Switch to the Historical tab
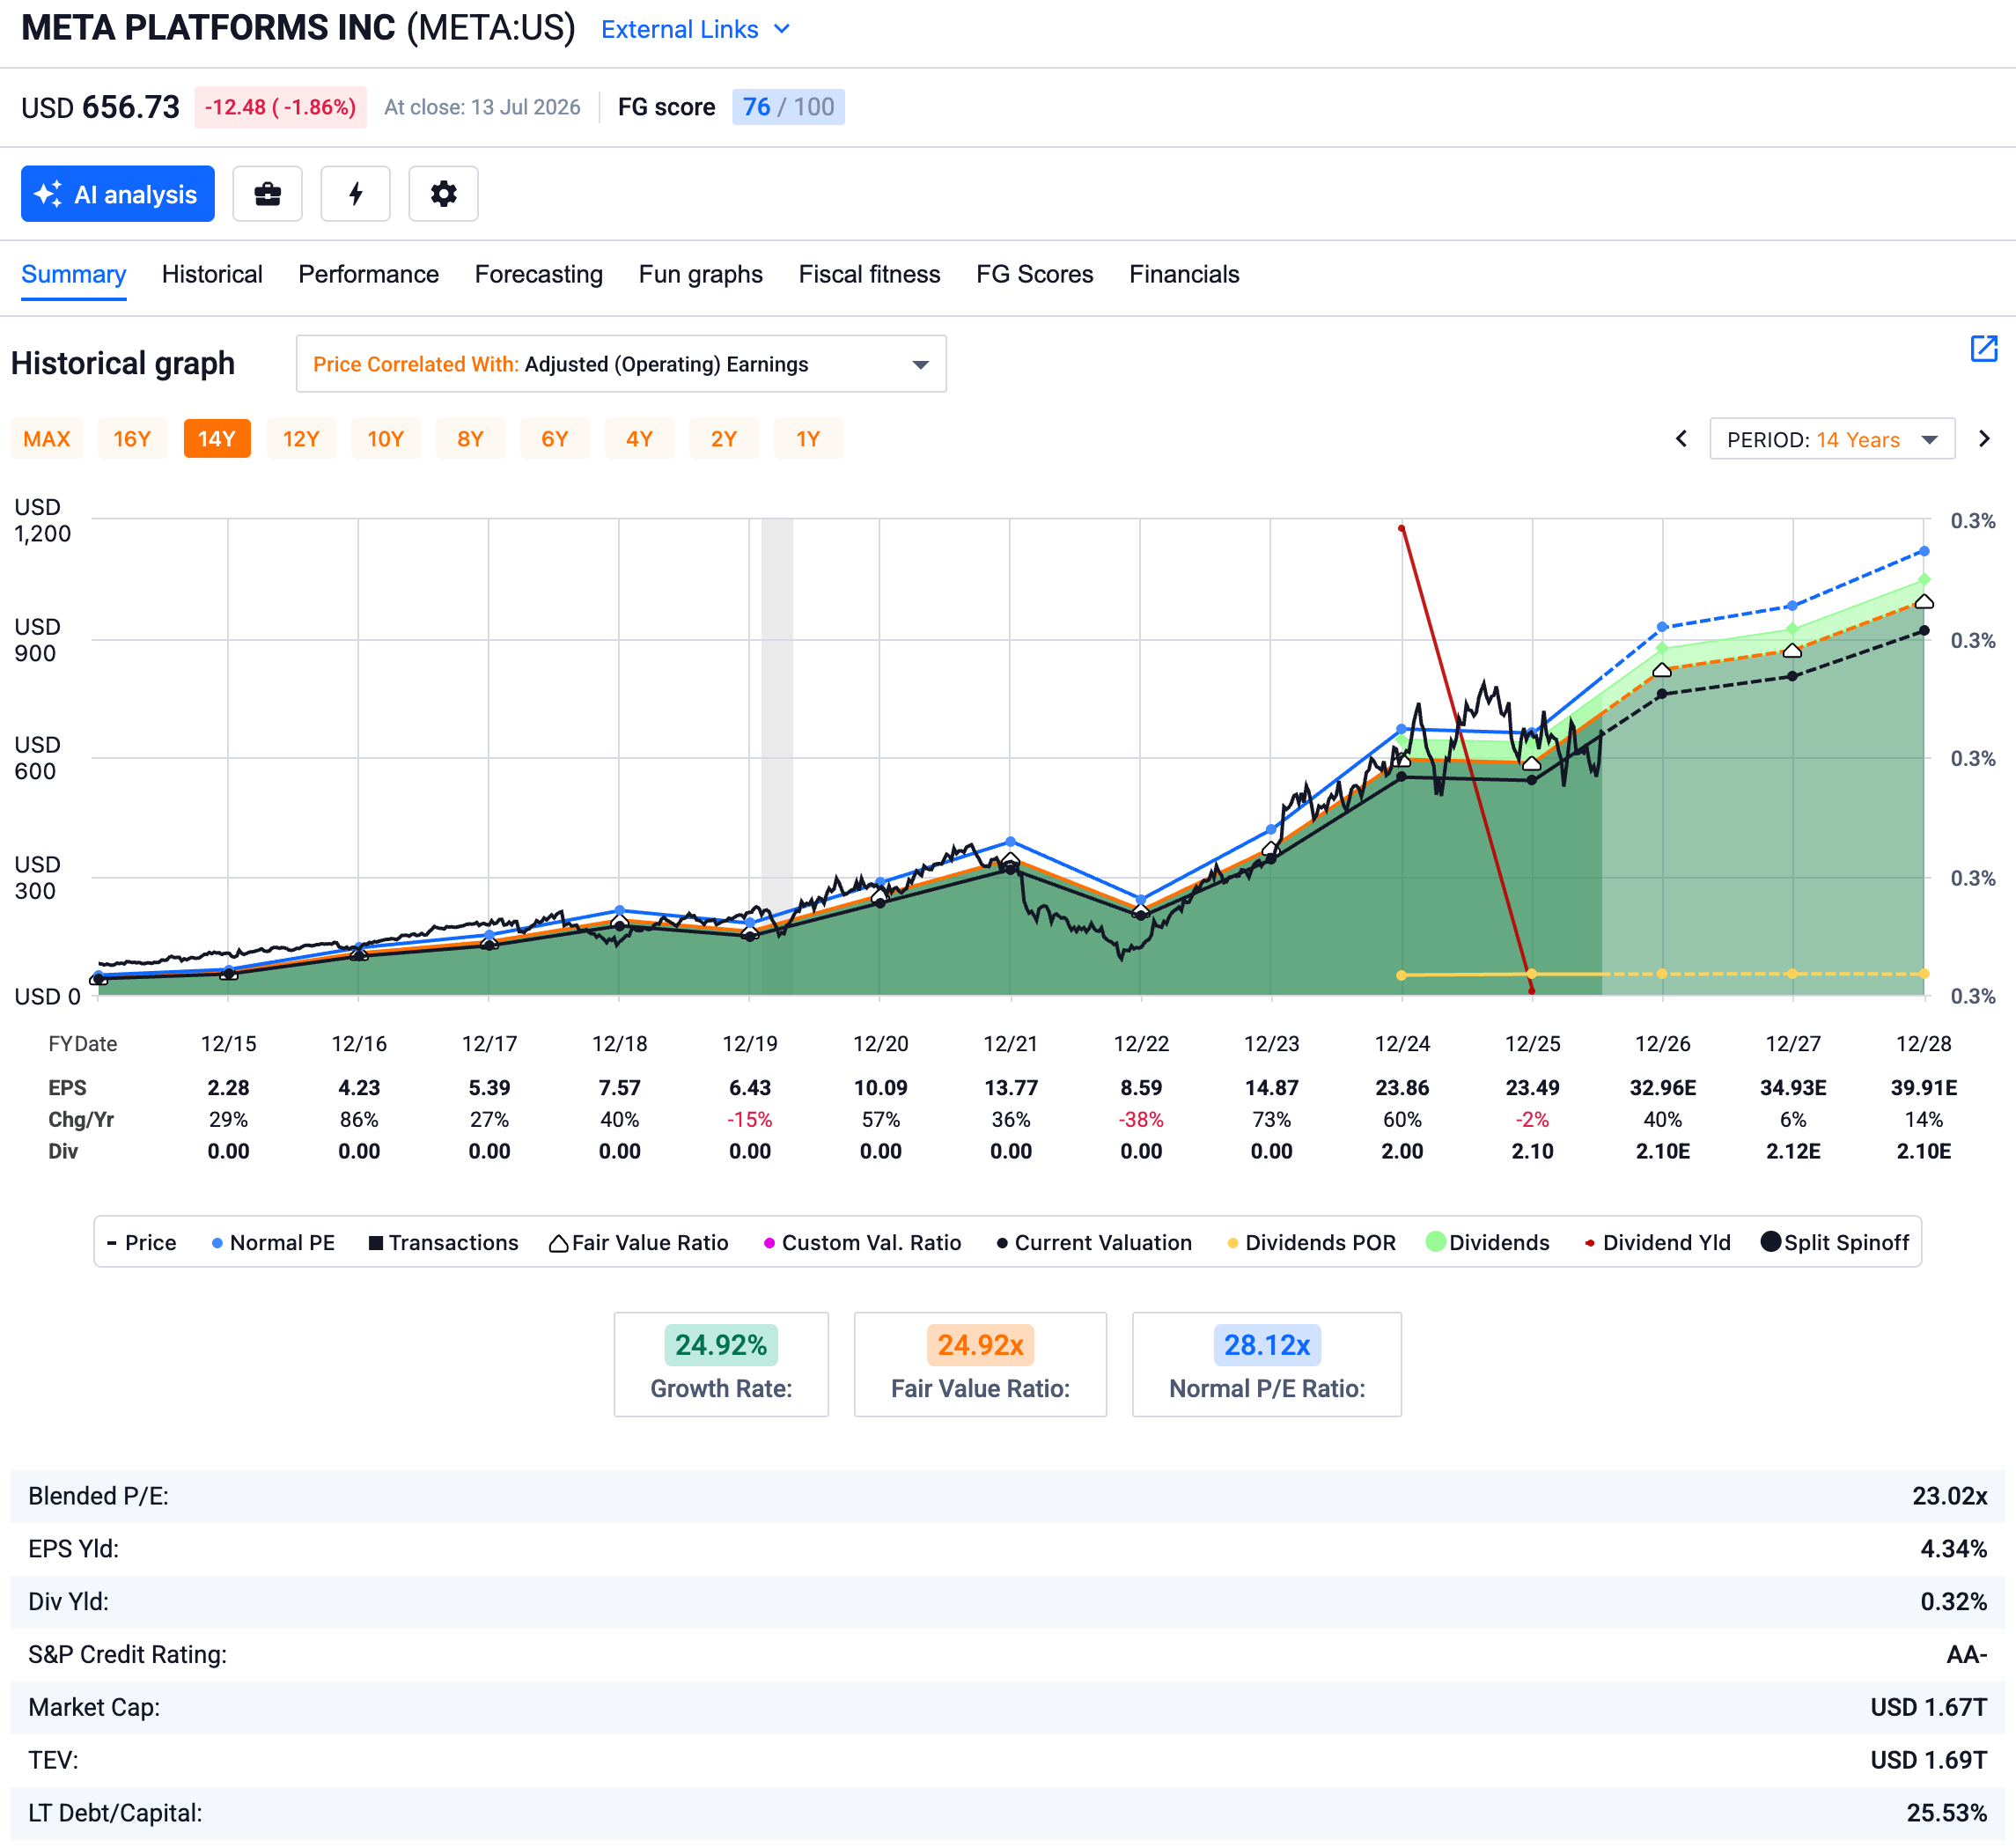This screenshot has width=2016, height=1847. (x=212, y=275)
